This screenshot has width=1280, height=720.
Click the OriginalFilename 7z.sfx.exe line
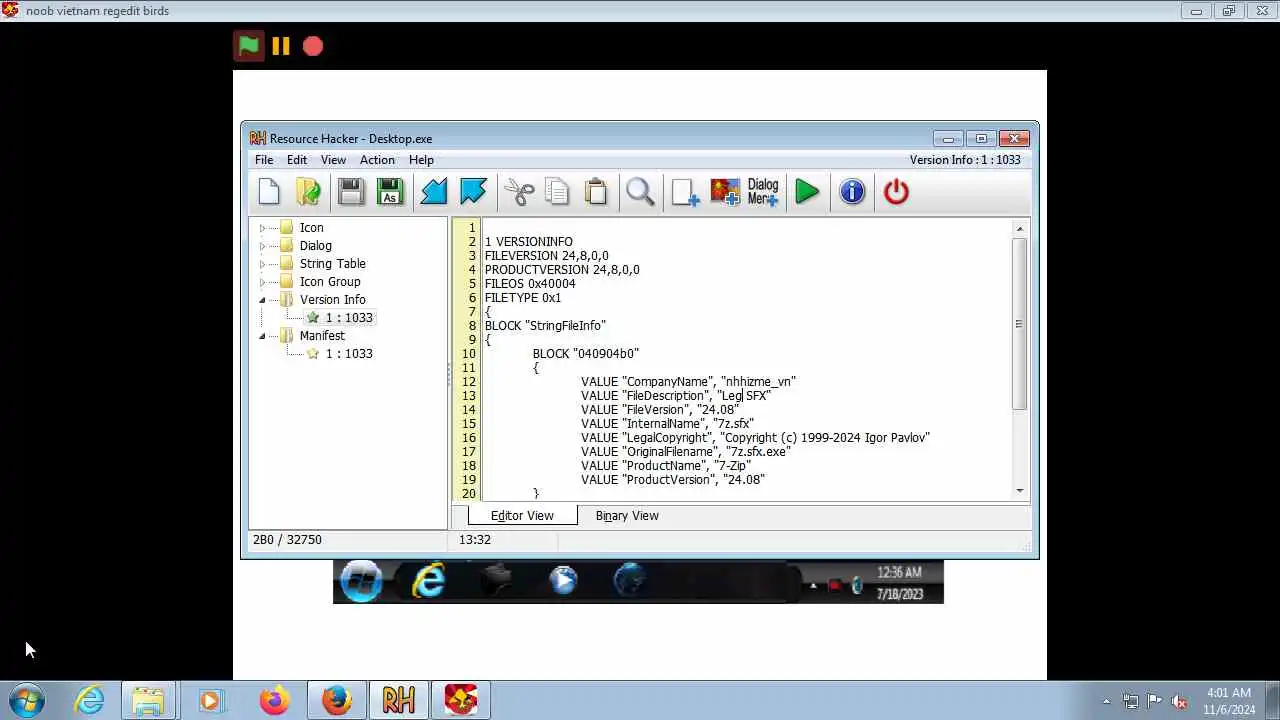(685, 452)
